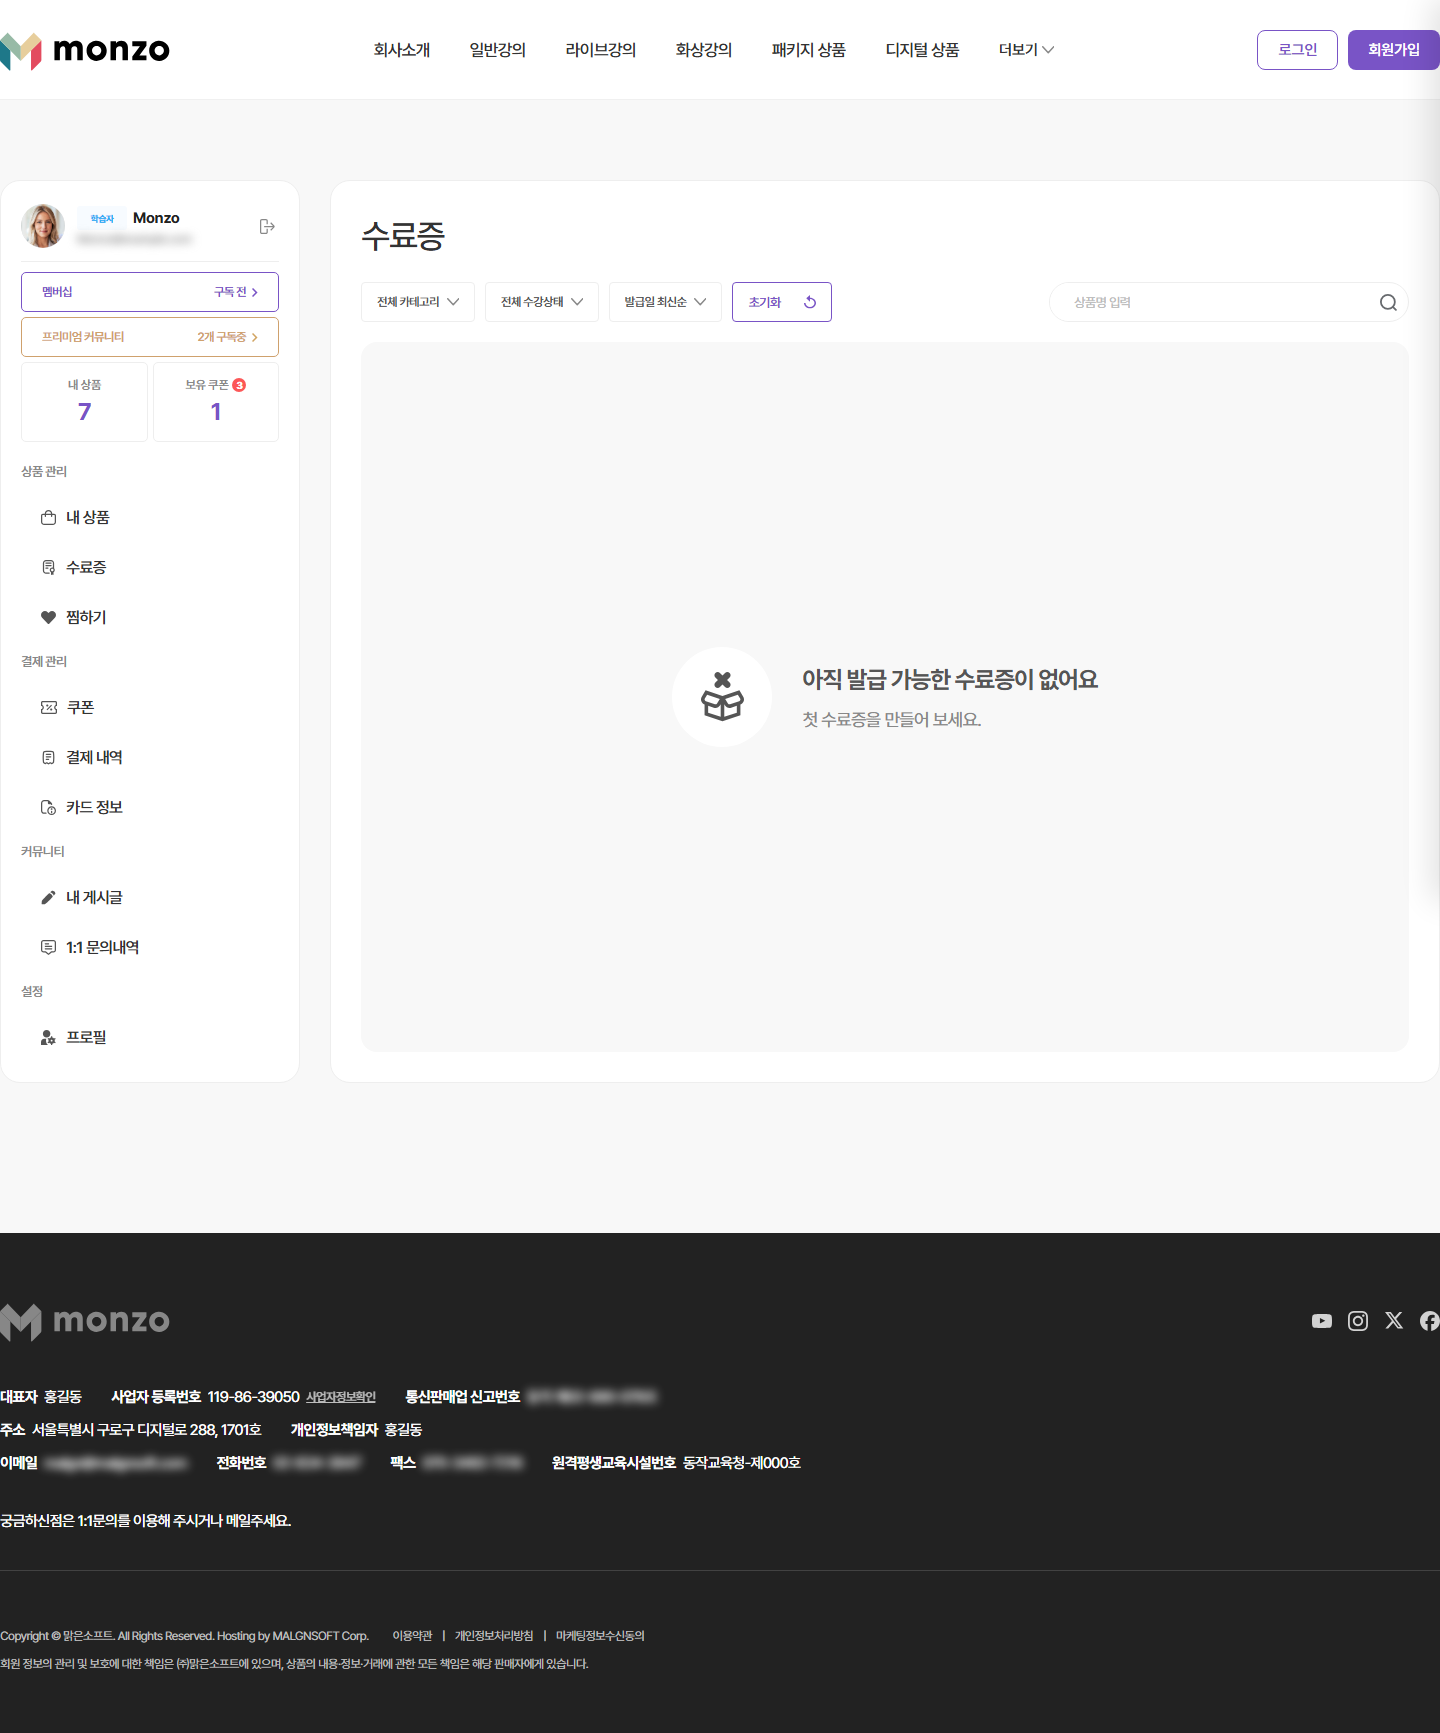Open 이용약관 link in footer
Screen dimensions: 1440x1733
[x=412, y=1636]
